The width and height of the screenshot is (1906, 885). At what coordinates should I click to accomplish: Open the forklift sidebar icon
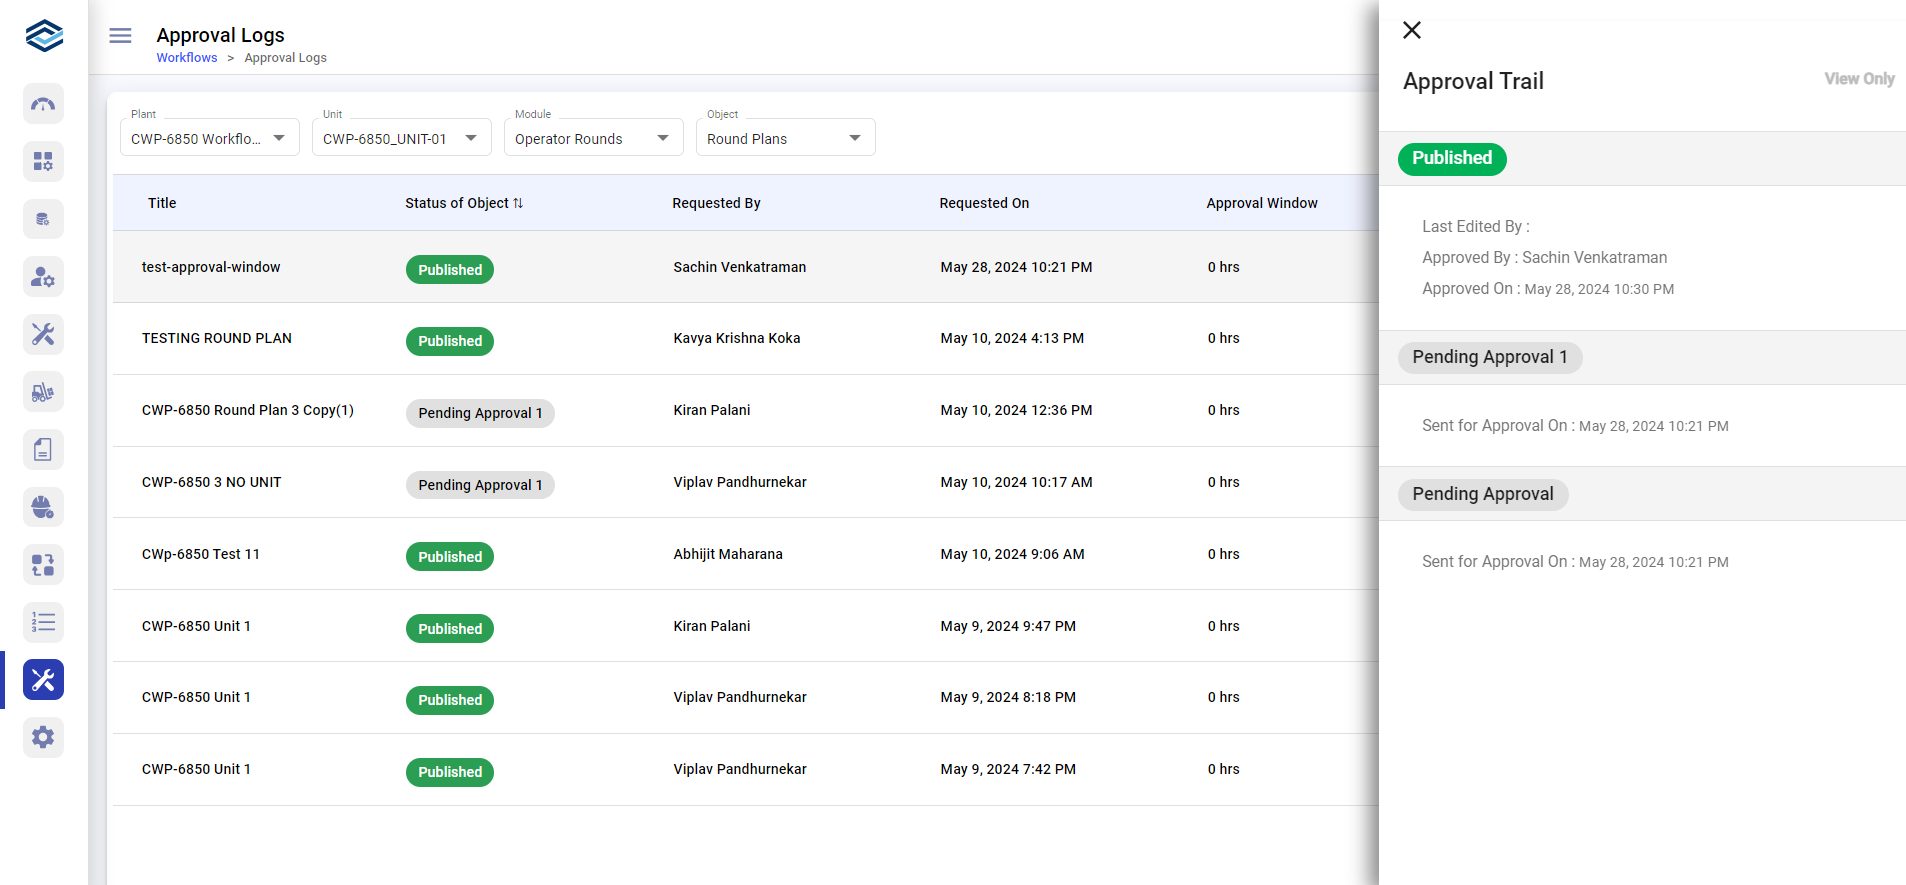43,392
